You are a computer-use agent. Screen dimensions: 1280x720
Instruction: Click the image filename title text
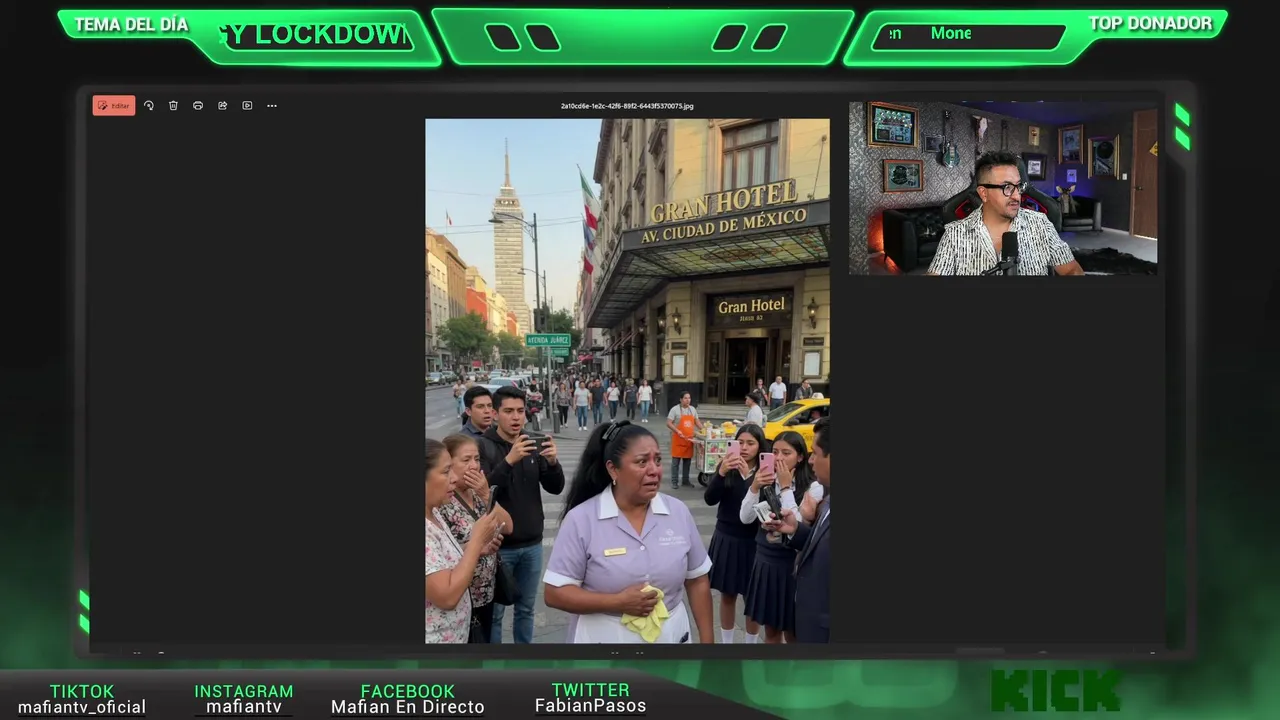tap(627, 106)
